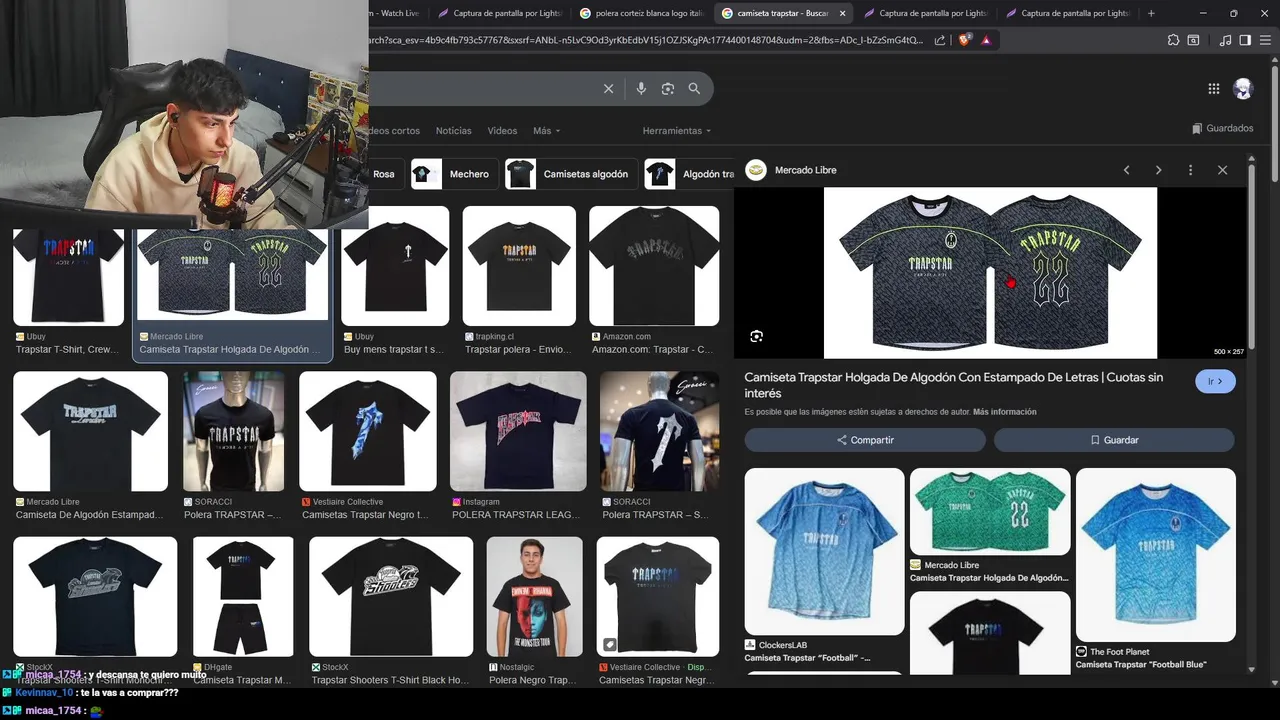Select the Algodón tra filter chip

(689, 174)
